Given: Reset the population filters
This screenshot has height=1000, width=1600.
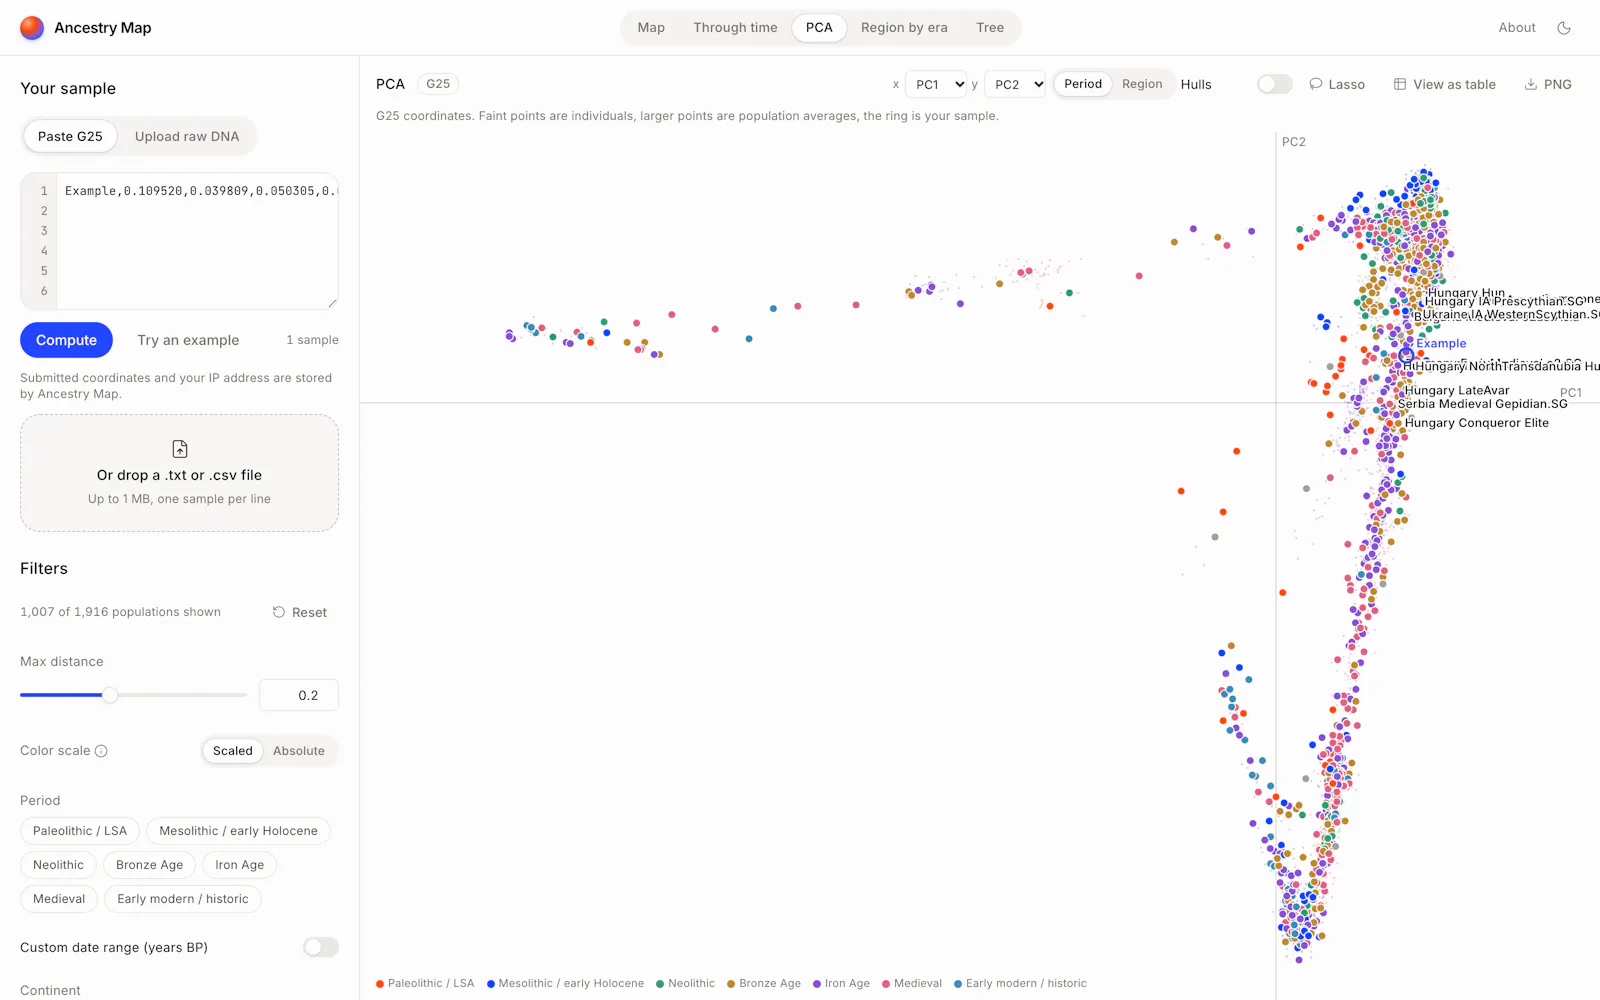Looking at the screenshot, I should click(300, 612).
